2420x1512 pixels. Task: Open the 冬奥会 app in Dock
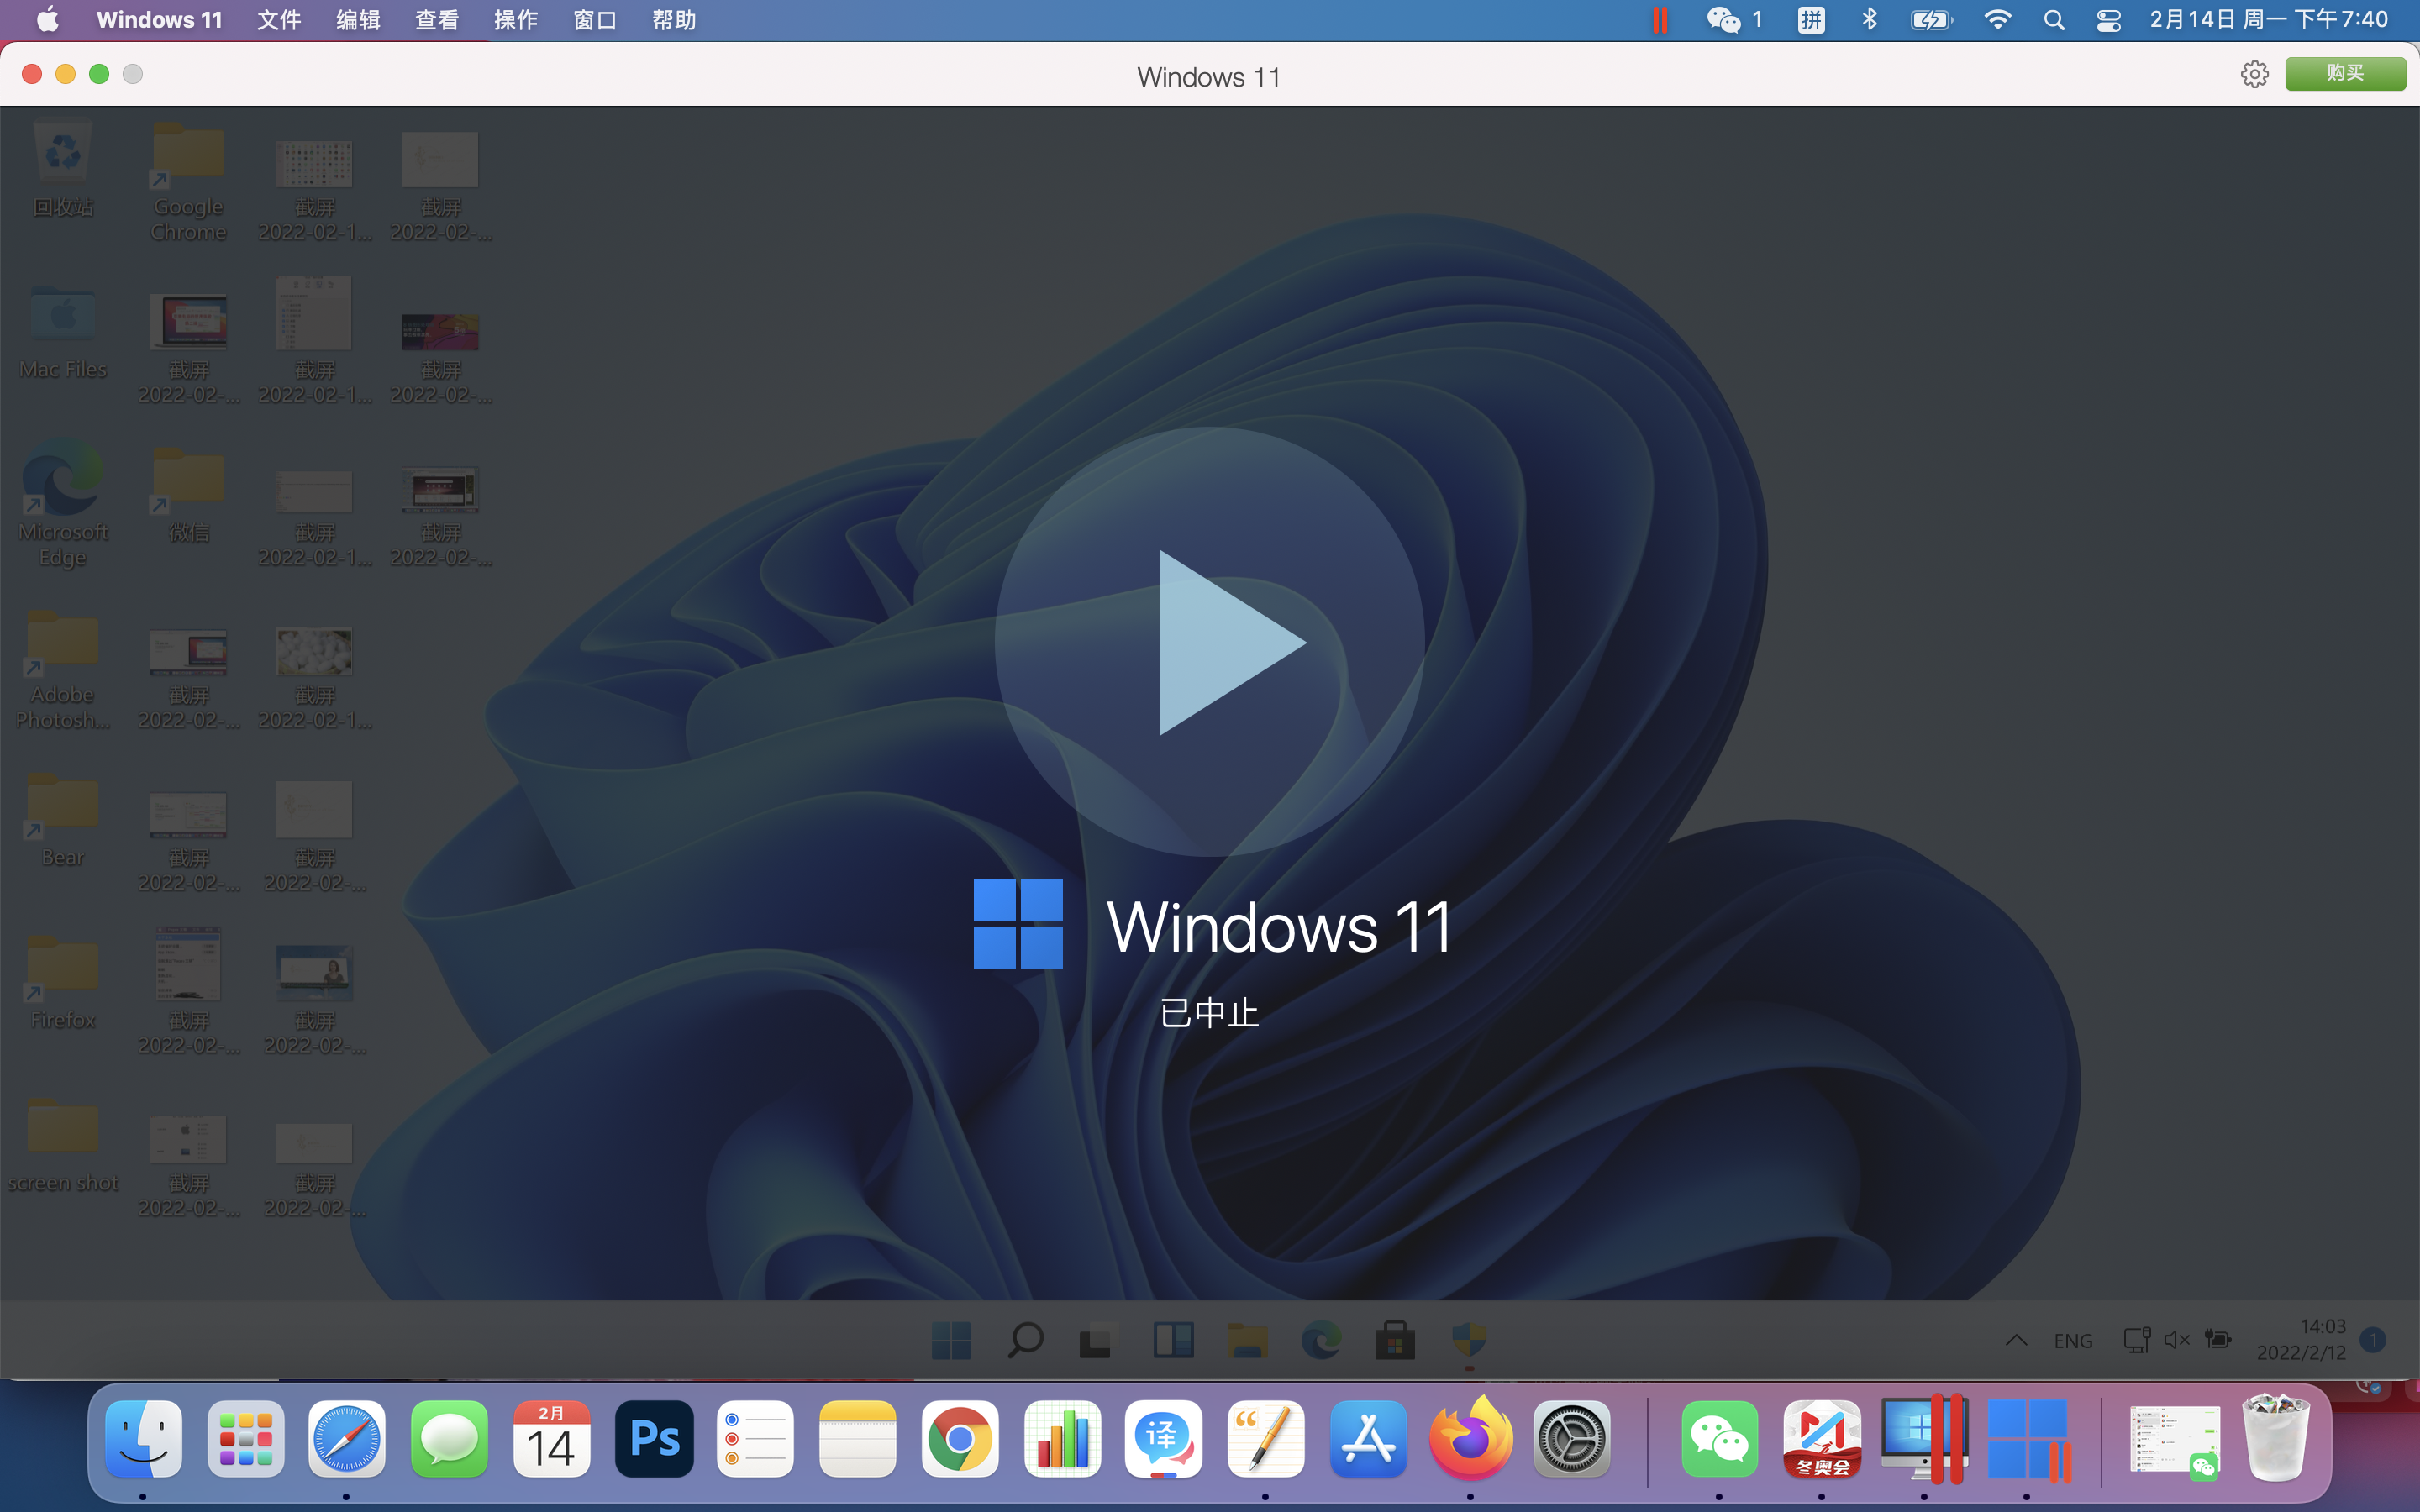[x=1822, y=1439]
